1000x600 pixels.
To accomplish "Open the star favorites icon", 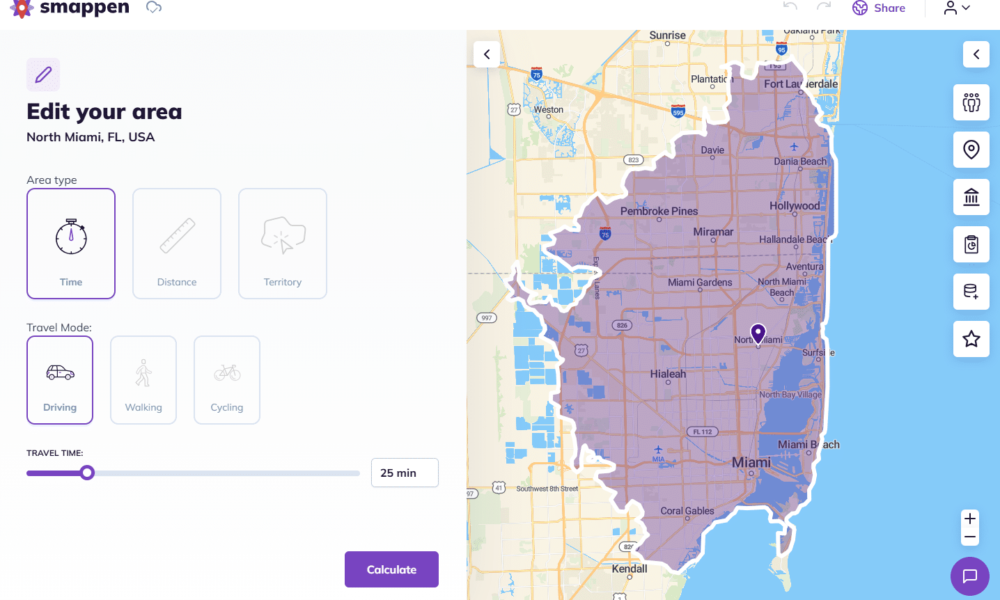I will tap(970, 339).
